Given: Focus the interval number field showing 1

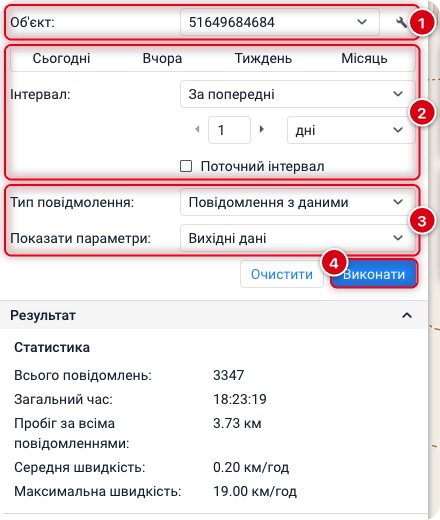Looking at the screenshot, I should (x=229, y=130).
